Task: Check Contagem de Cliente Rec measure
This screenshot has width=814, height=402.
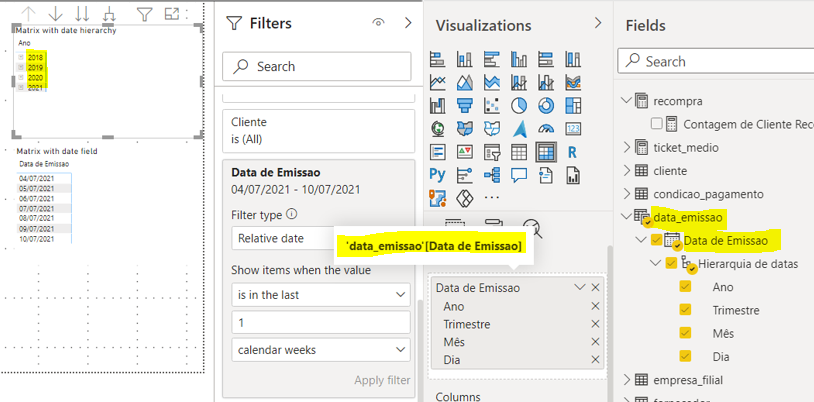Action: (x=656, y=124)
